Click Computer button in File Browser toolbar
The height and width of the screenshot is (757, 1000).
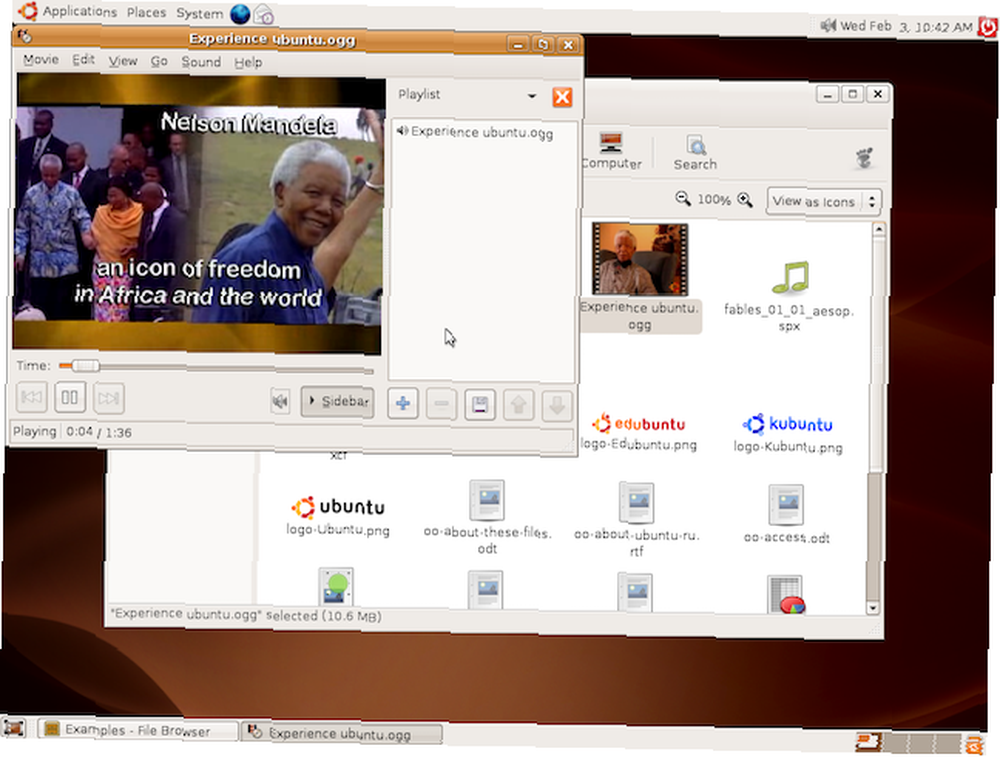[611, 151]
